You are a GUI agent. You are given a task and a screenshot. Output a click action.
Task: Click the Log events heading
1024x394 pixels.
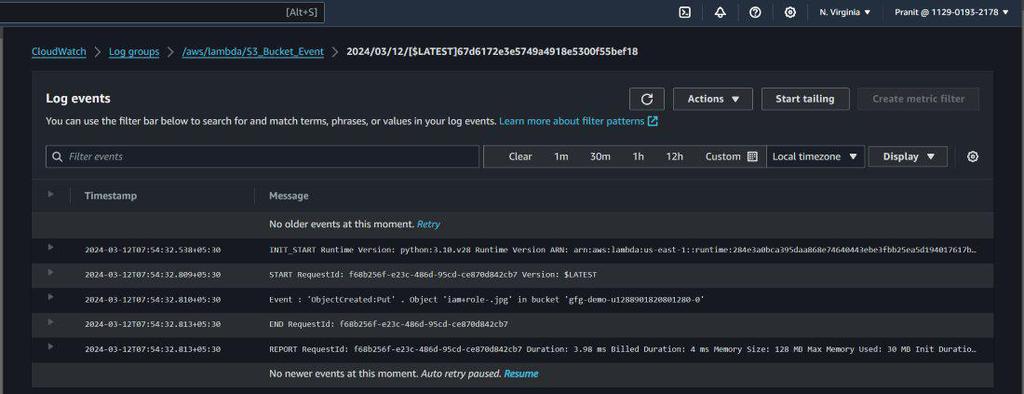[x=78, y=99]
